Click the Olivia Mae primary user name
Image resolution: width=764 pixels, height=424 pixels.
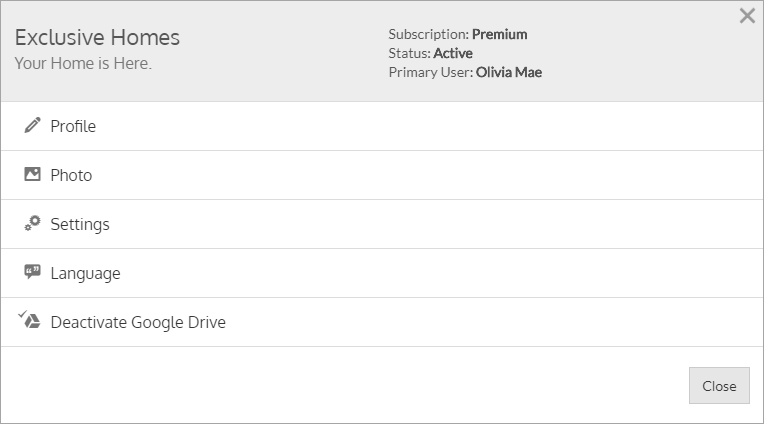click(509, 72)
